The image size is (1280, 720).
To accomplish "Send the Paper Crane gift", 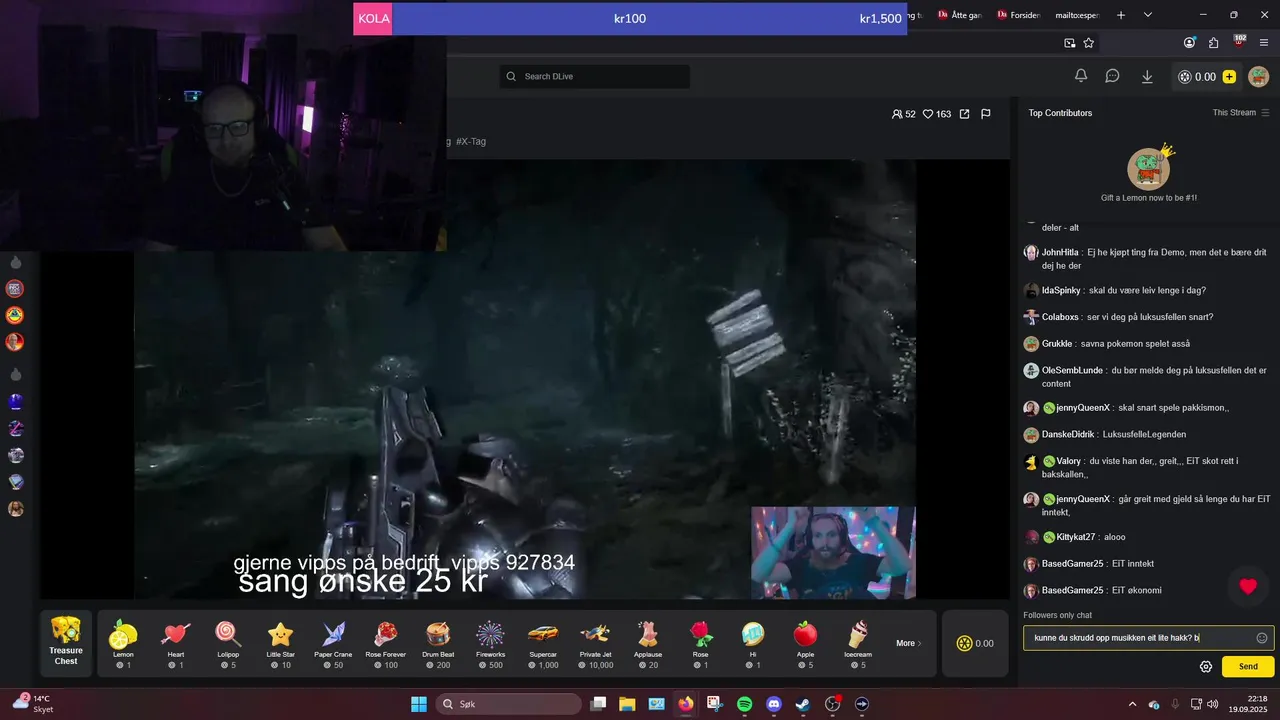I will click(x=333, y=643).
